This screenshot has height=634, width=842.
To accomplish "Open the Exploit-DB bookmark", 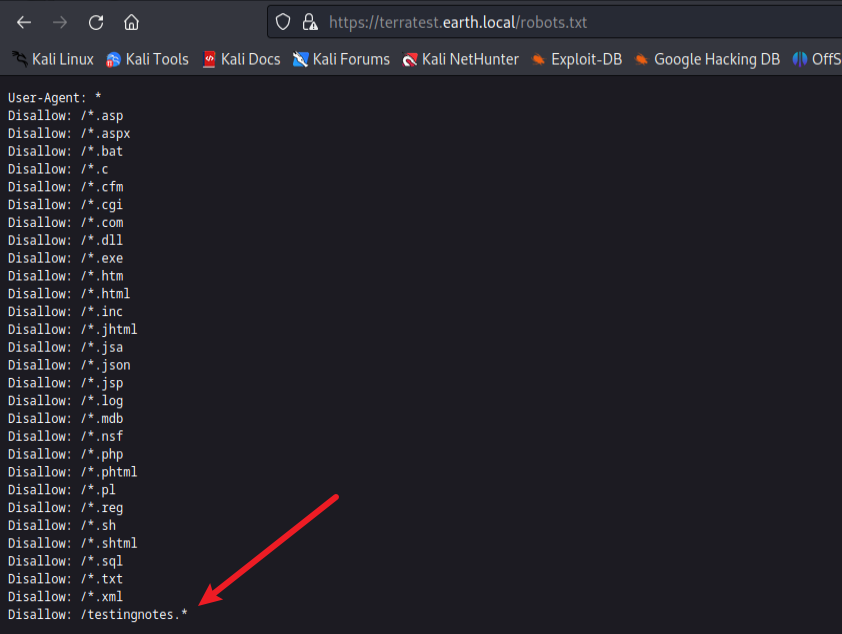I will [577, 59].
